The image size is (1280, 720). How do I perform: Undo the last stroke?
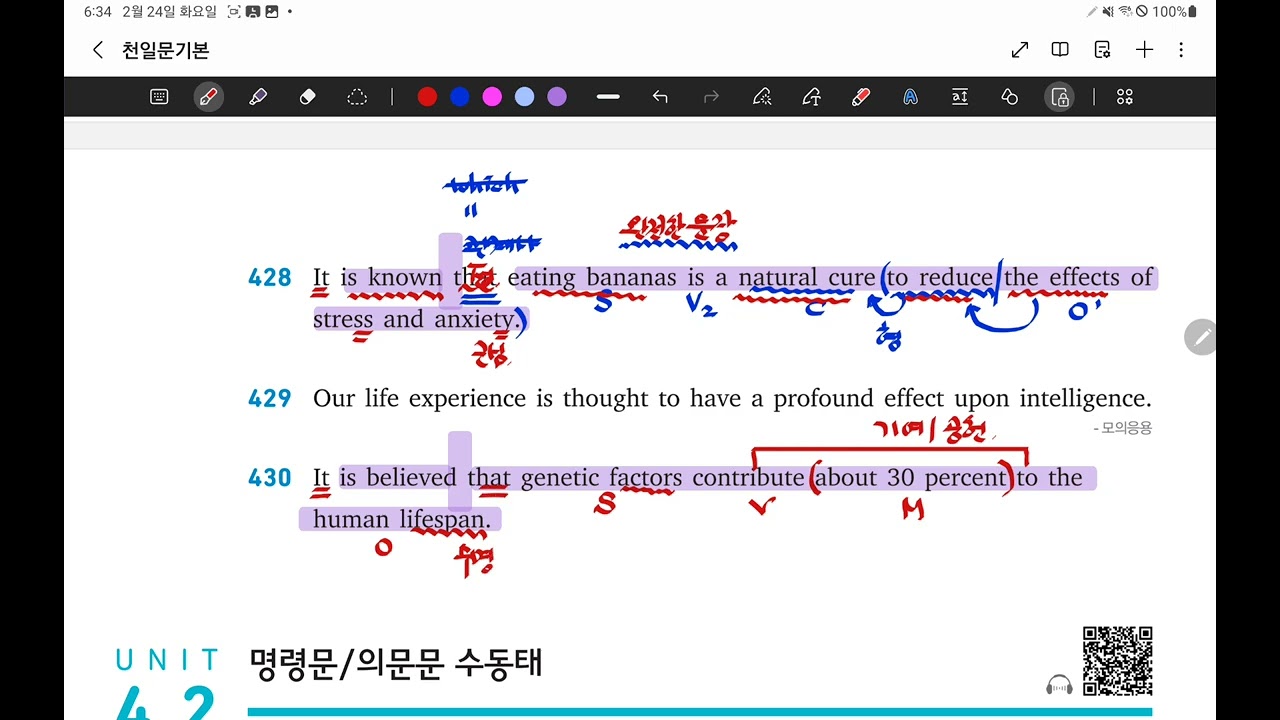click(660, 97)
